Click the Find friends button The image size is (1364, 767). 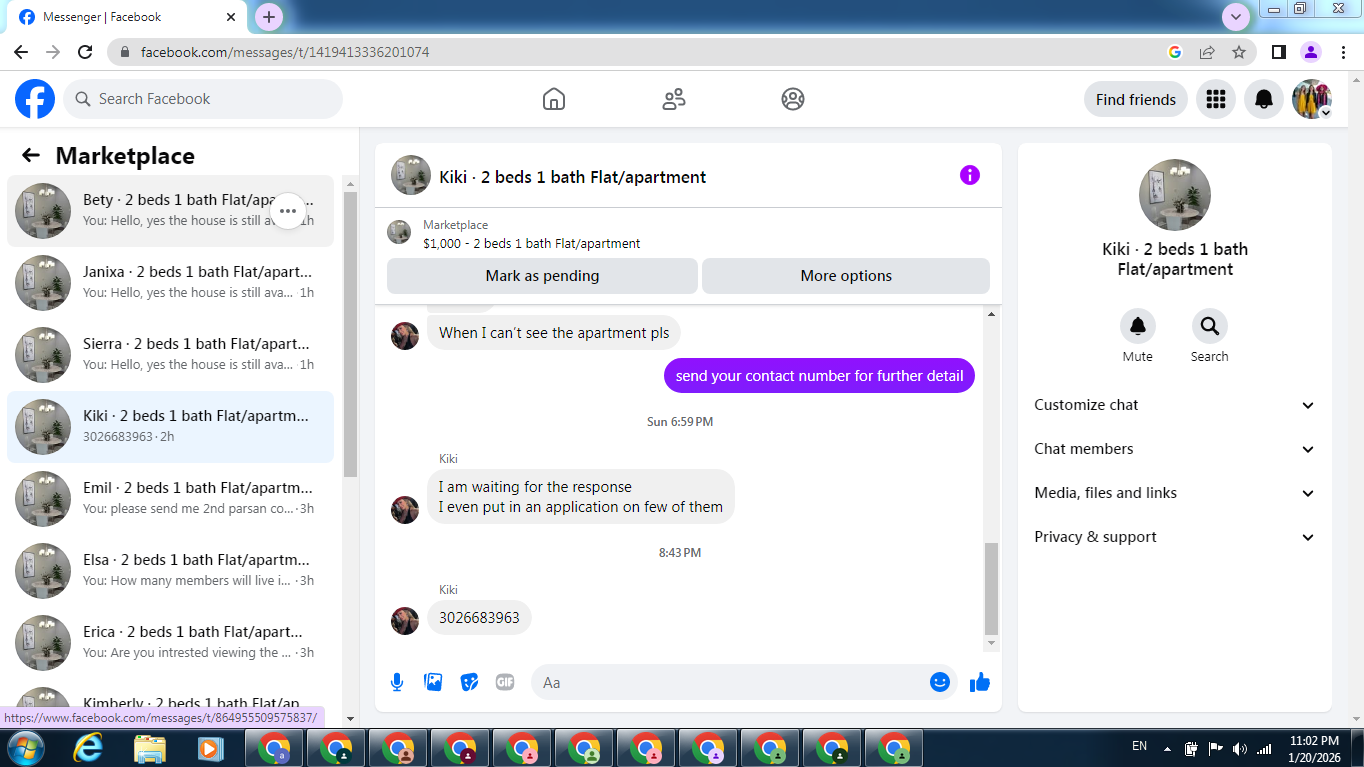[x=1136, y=99]
